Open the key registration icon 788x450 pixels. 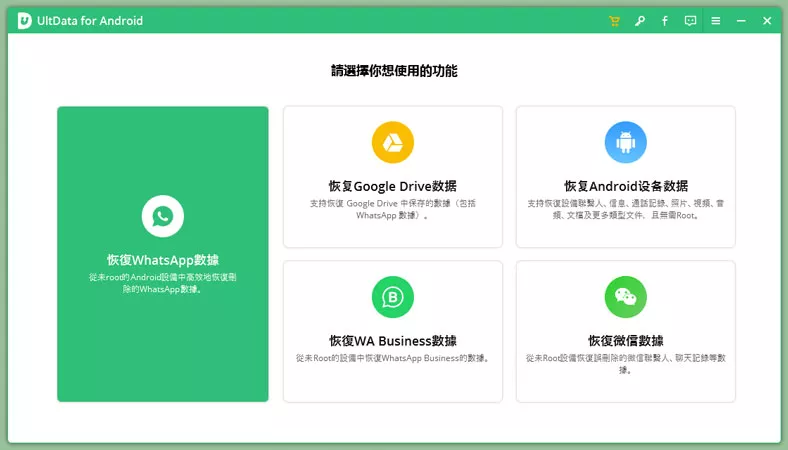[x=640, y=21]
